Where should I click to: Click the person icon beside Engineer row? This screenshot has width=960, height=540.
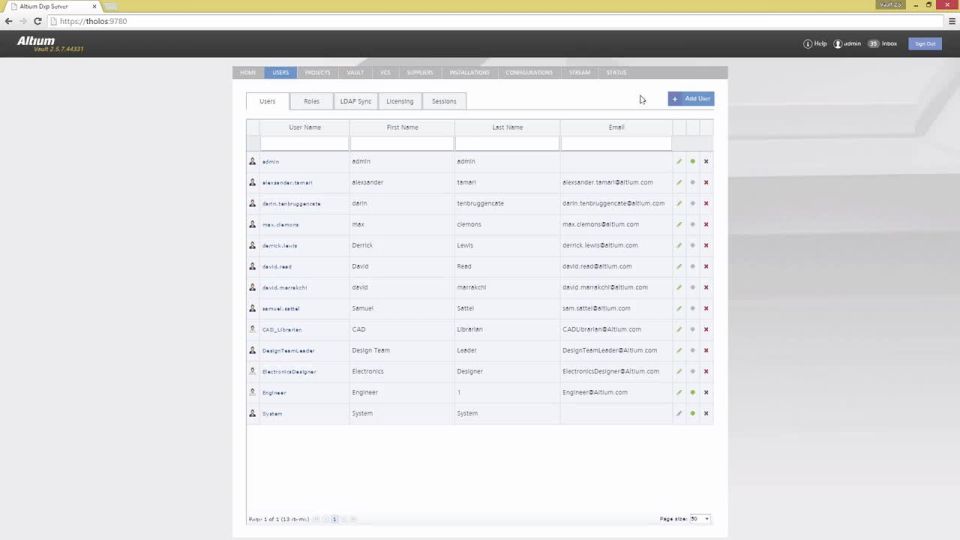[252, 392]
